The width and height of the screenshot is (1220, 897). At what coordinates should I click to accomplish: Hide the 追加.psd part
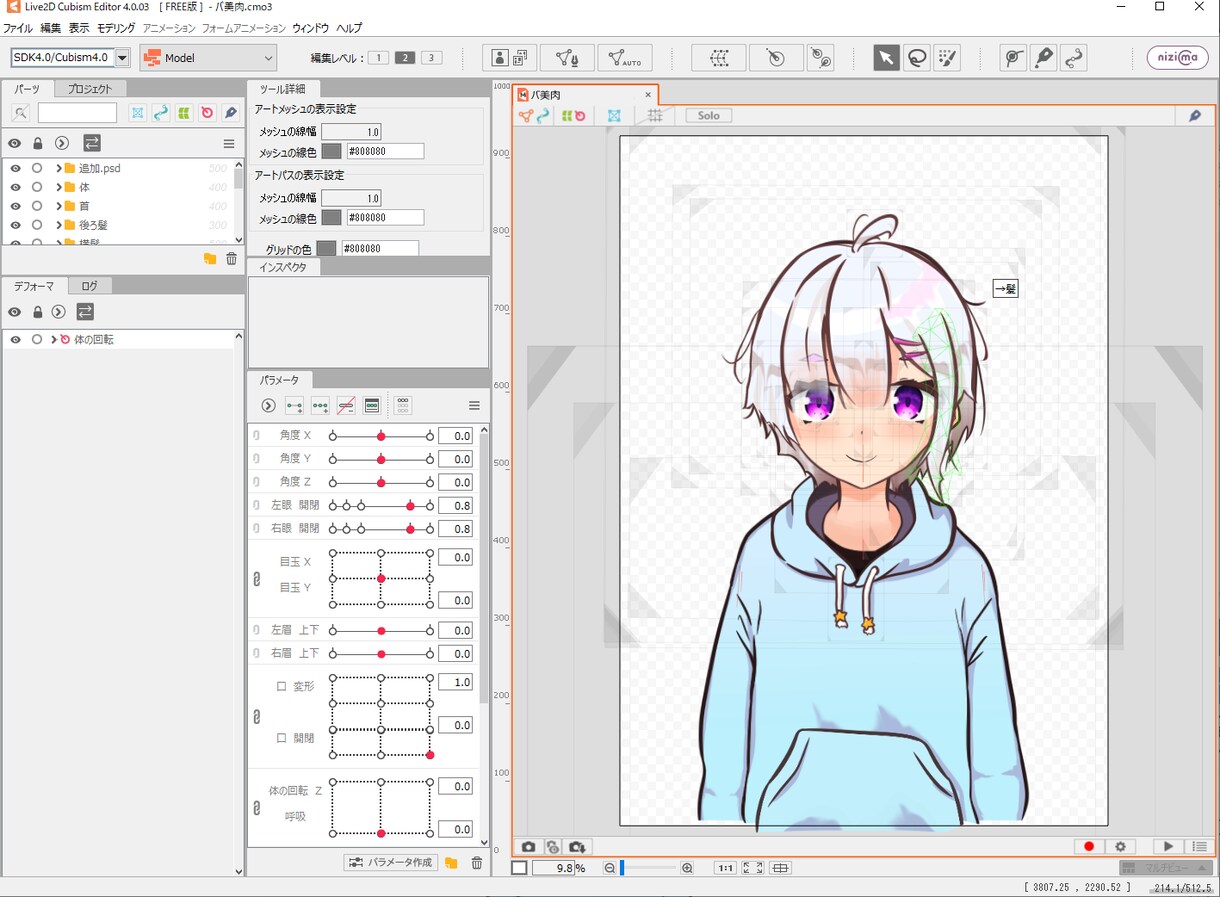tap(16, 168)
